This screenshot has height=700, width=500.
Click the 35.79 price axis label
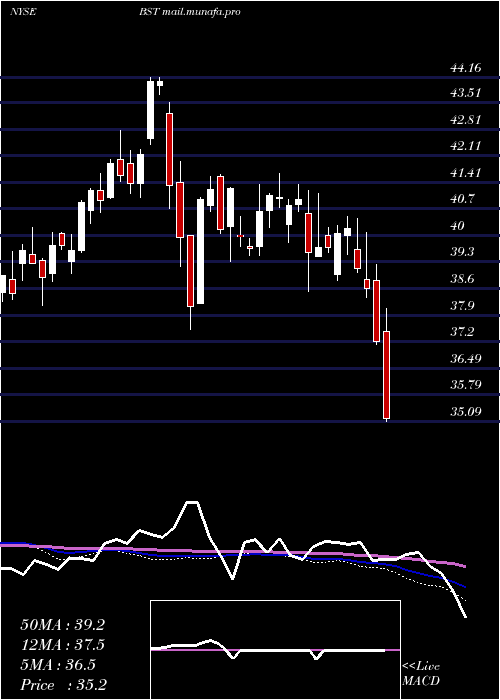(466, 384)
